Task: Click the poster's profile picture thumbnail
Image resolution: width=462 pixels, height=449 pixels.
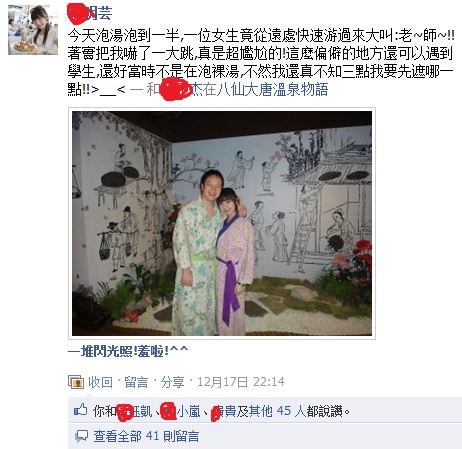Action: [33, 30]
